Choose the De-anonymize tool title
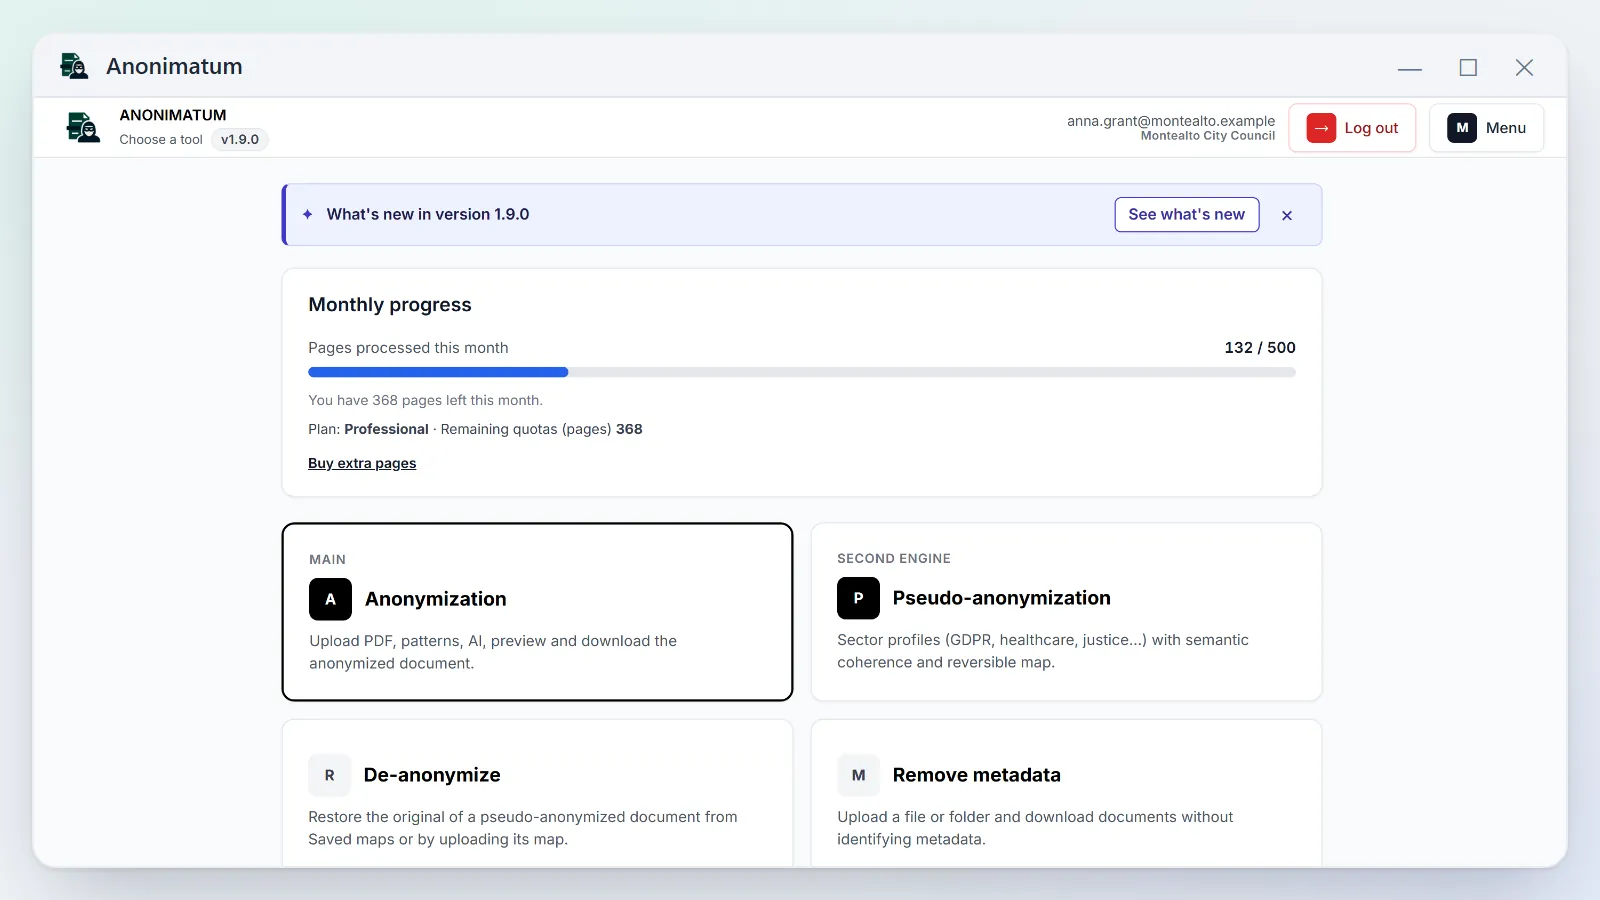The image size is (1600, 900). click(432, 775)
